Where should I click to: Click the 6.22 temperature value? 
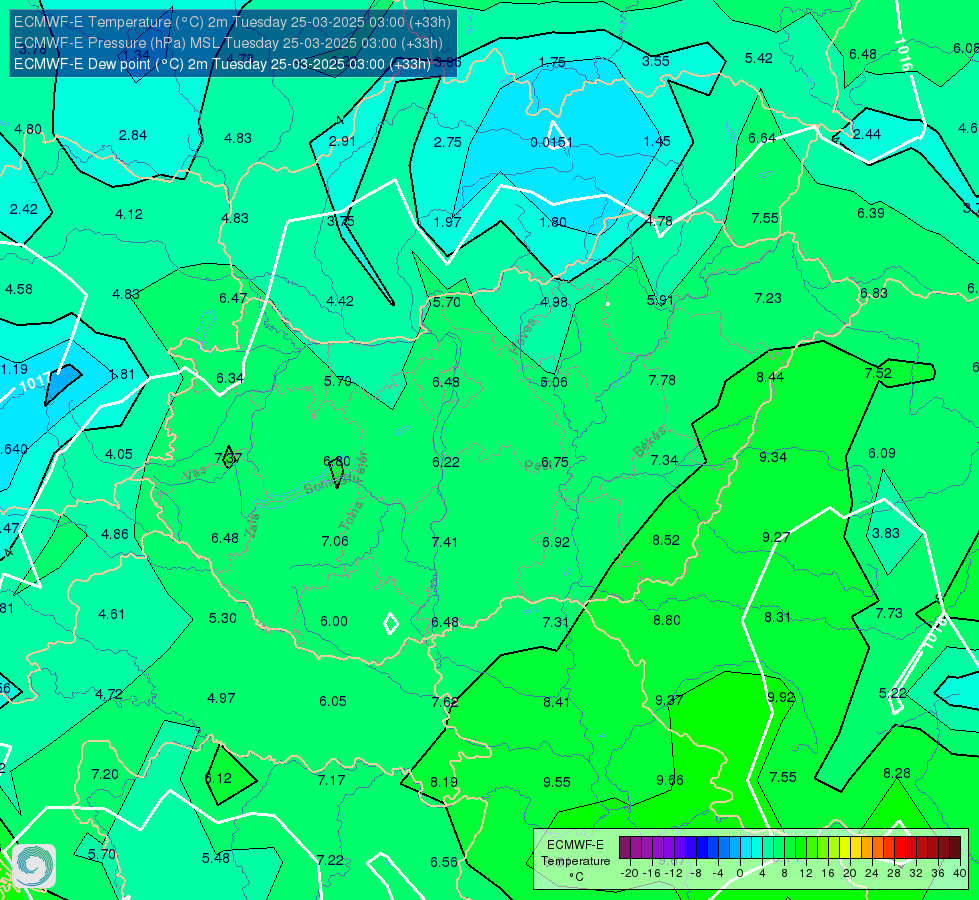[446, 462]
